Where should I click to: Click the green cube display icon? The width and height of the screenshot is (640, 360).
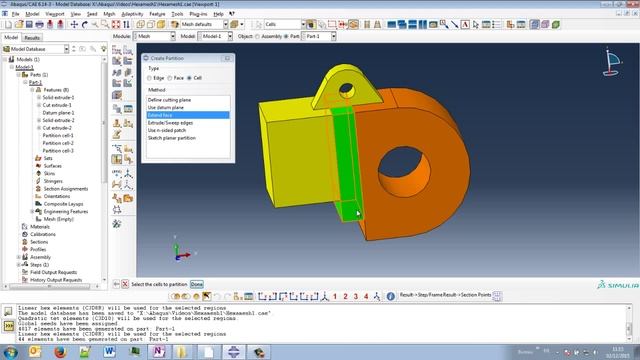click(x=556, y=24)
